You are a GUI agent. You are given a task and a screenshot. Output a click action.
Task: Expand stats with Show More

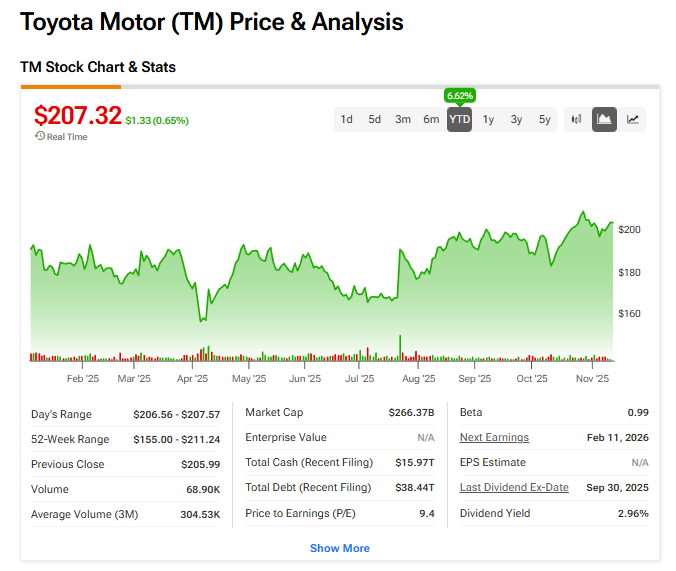point(339,548)
